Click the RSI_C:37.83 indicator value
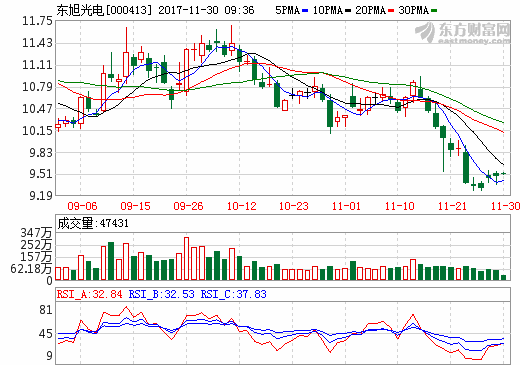This screenshot has width=520, height=365. click(233, 294)
